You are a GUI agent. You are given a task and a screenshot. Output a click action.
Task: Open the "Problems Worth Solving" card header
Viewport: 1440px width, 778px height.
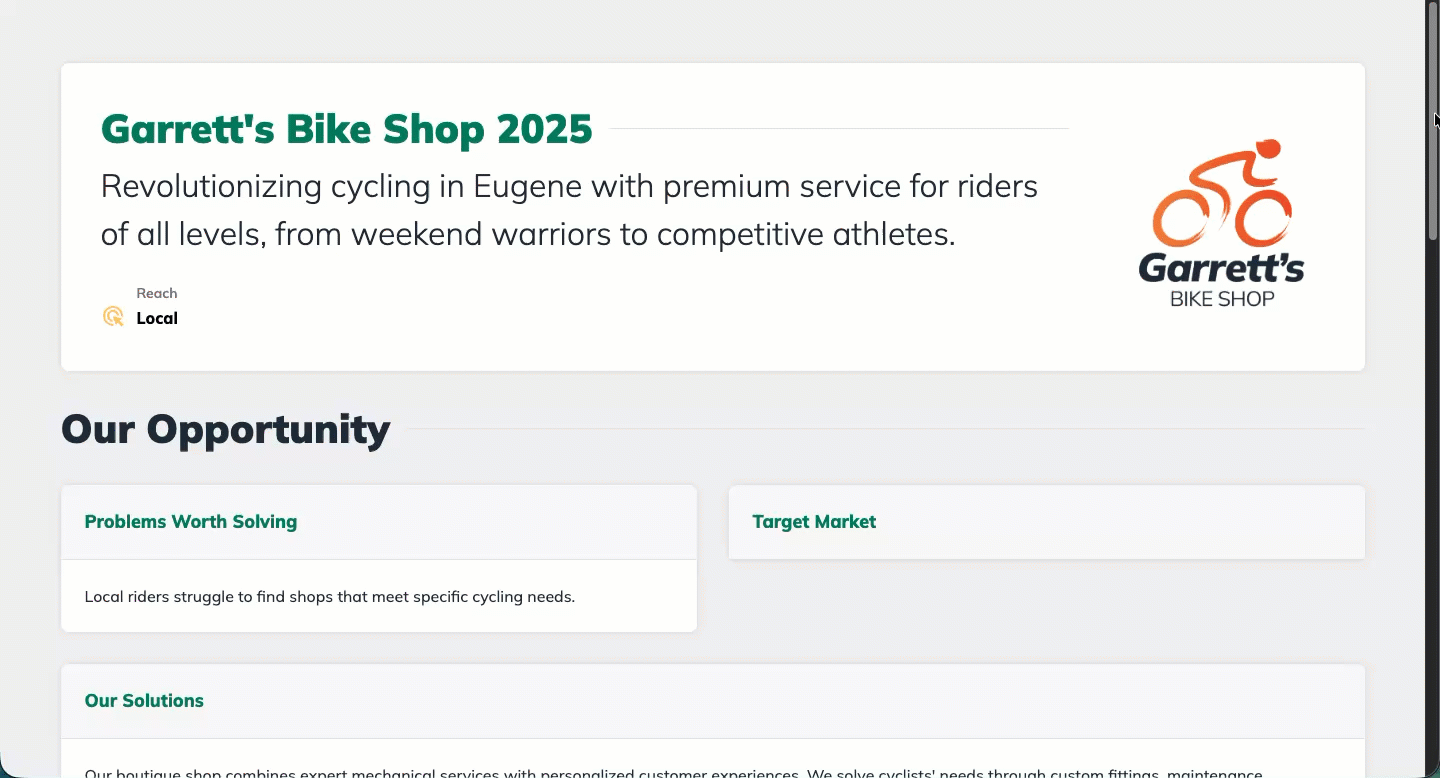[x=191, y=522]
